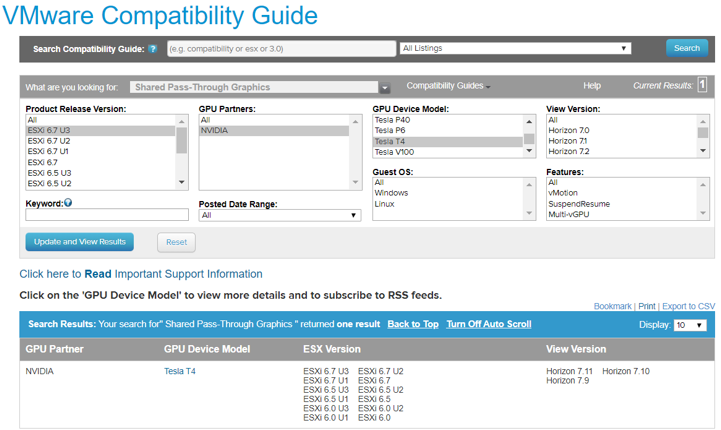
Task: Select Linux in Guest OS list
Action: (x=448, y=204)
